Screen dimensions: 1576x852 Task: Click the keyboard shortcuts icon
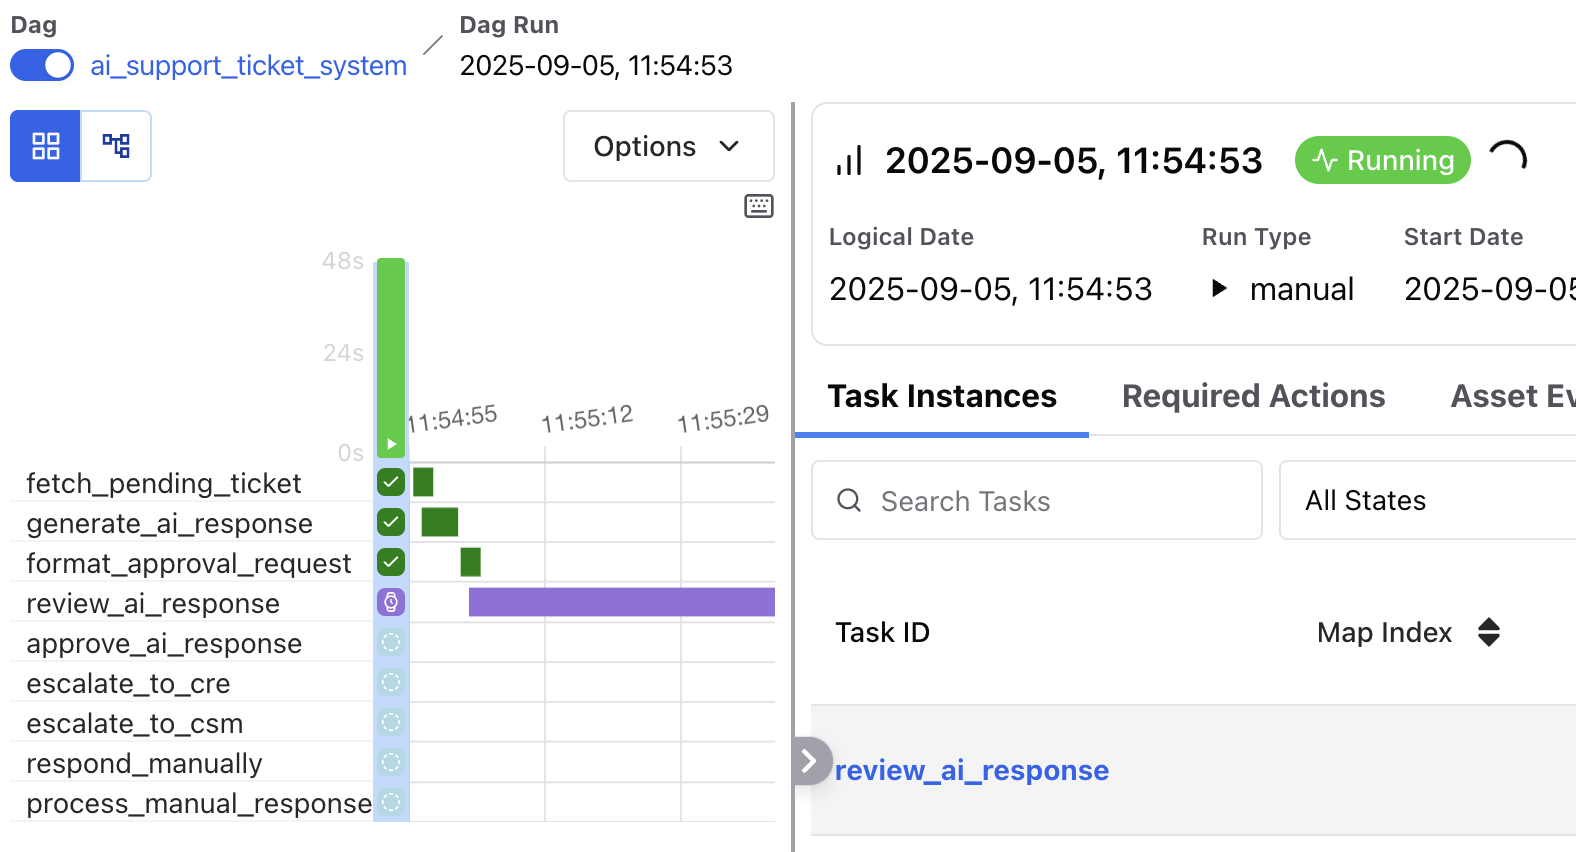point(758,206)
